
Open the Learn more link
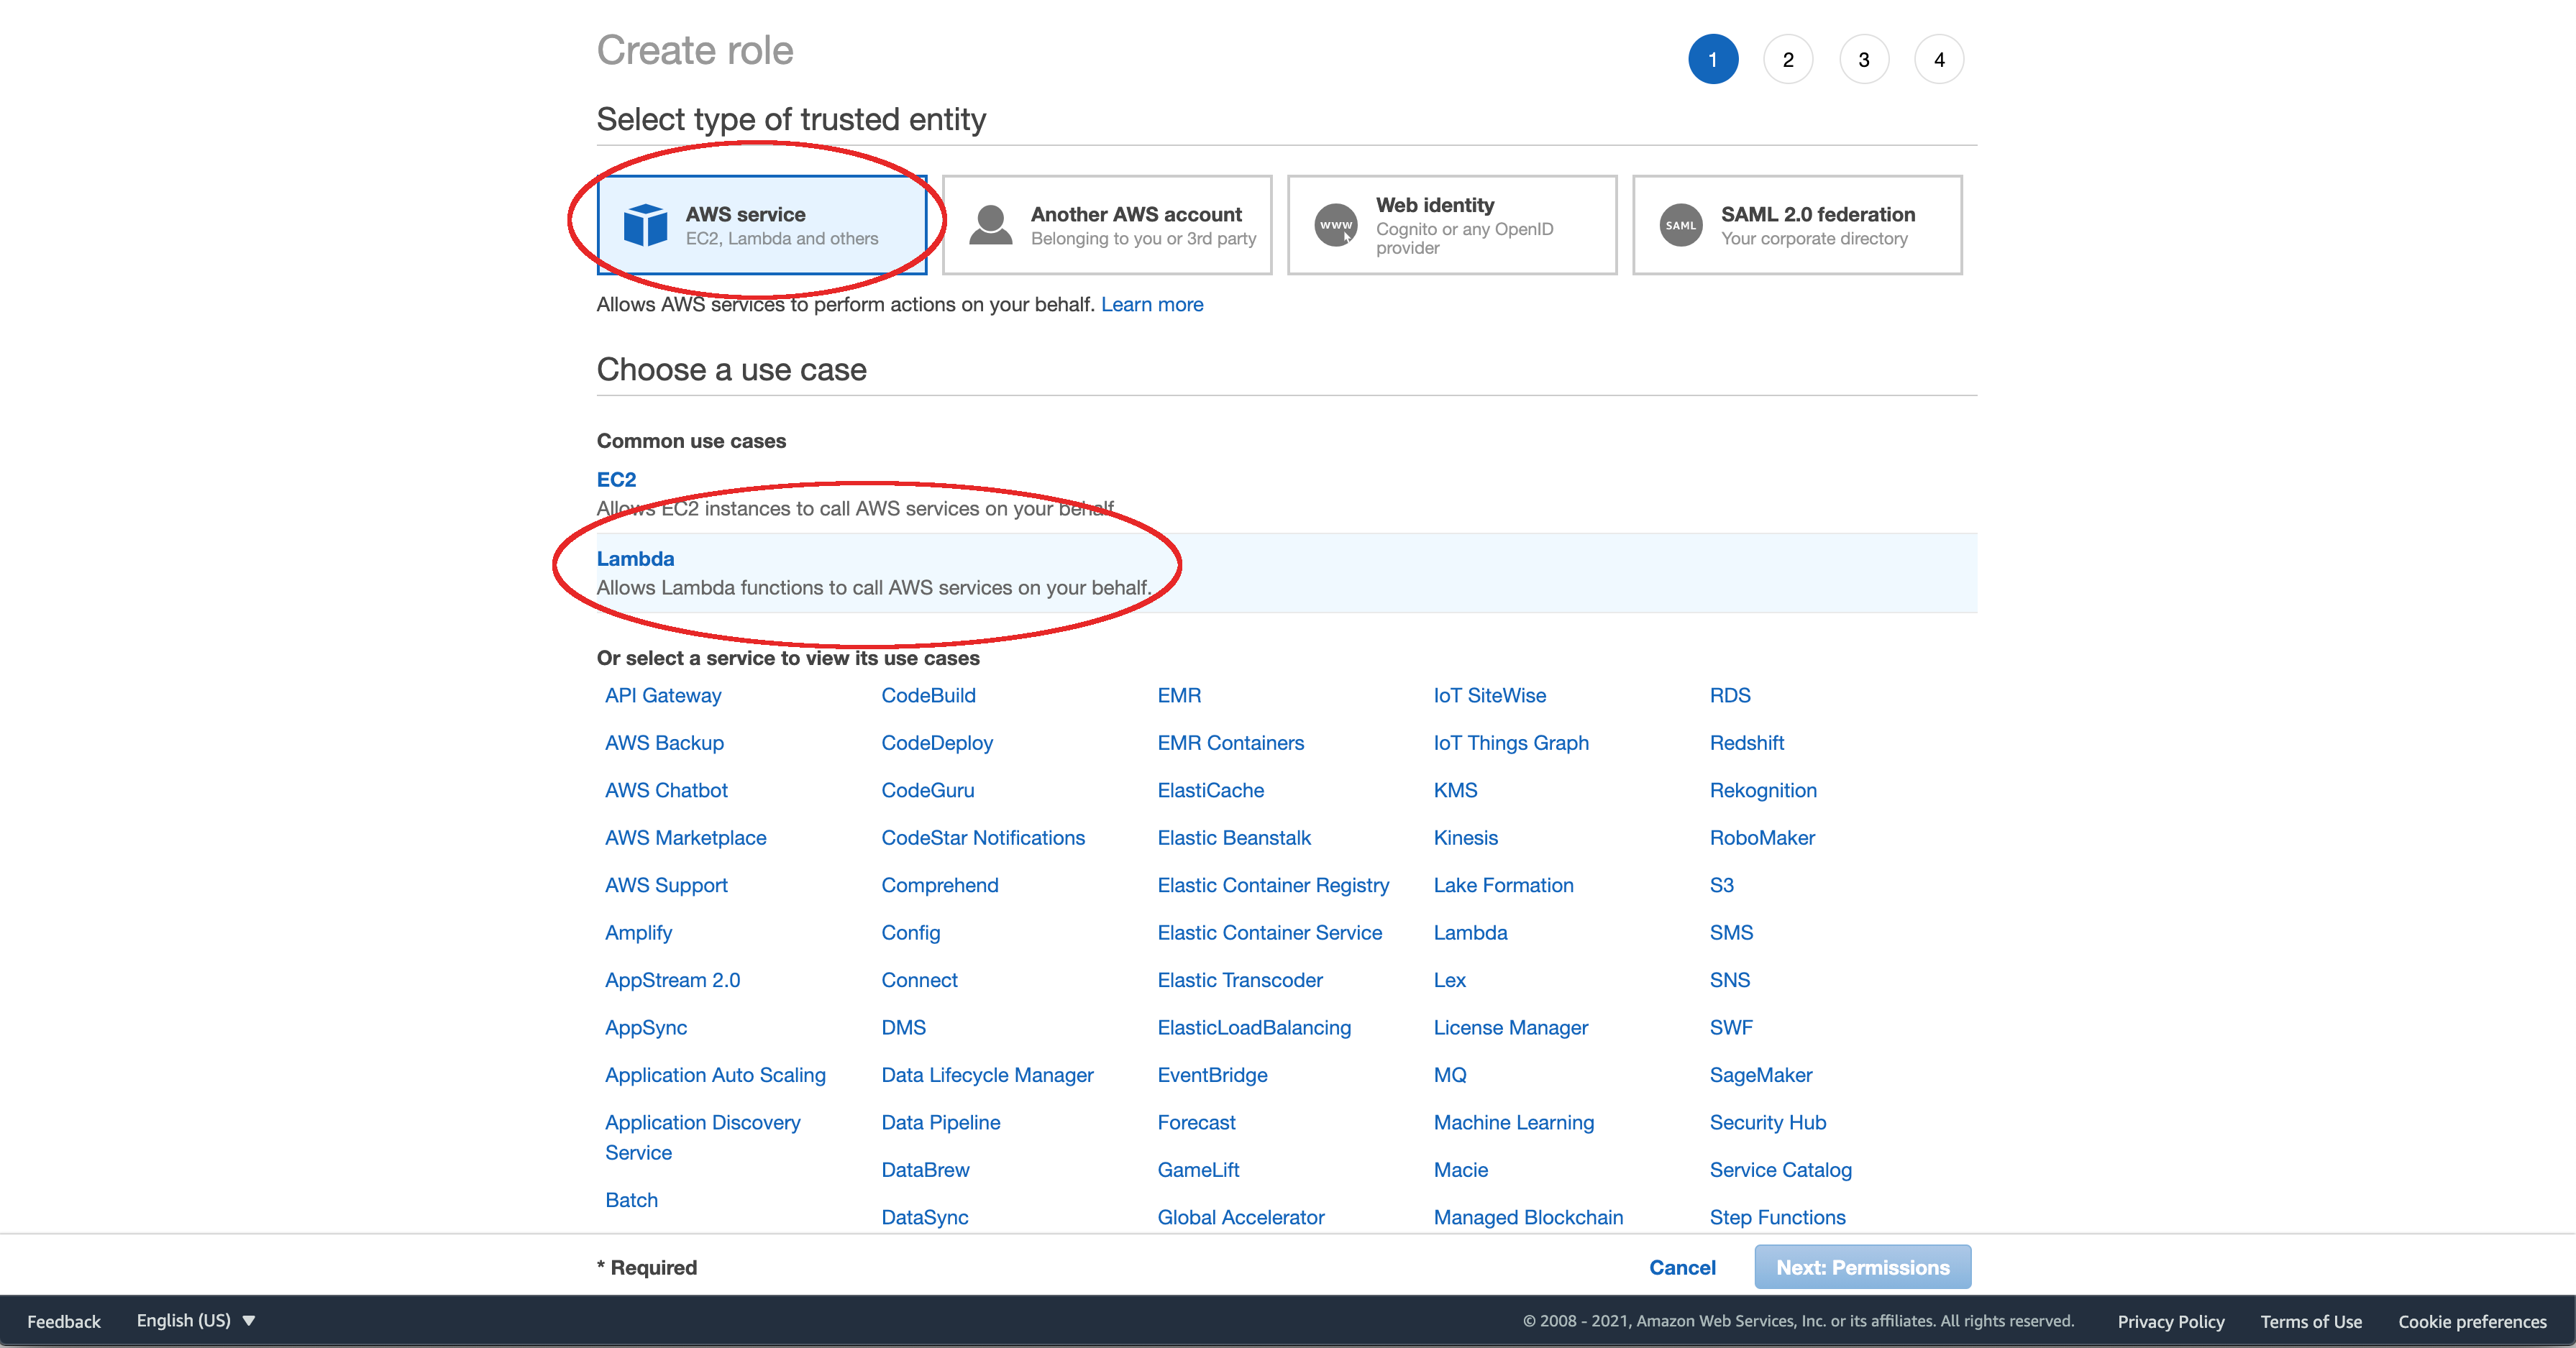point(1152,304)
